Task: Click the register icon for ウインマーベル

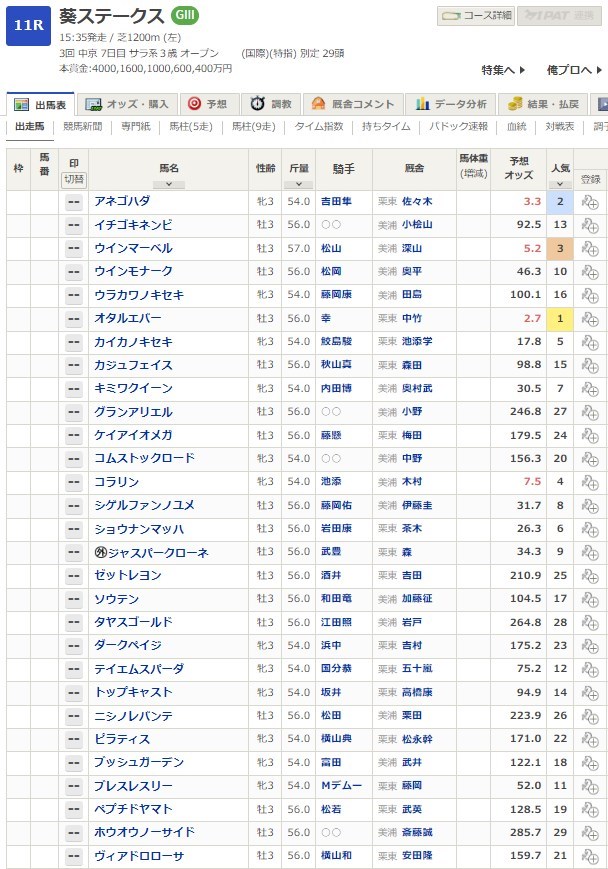Action: point(590,249)
